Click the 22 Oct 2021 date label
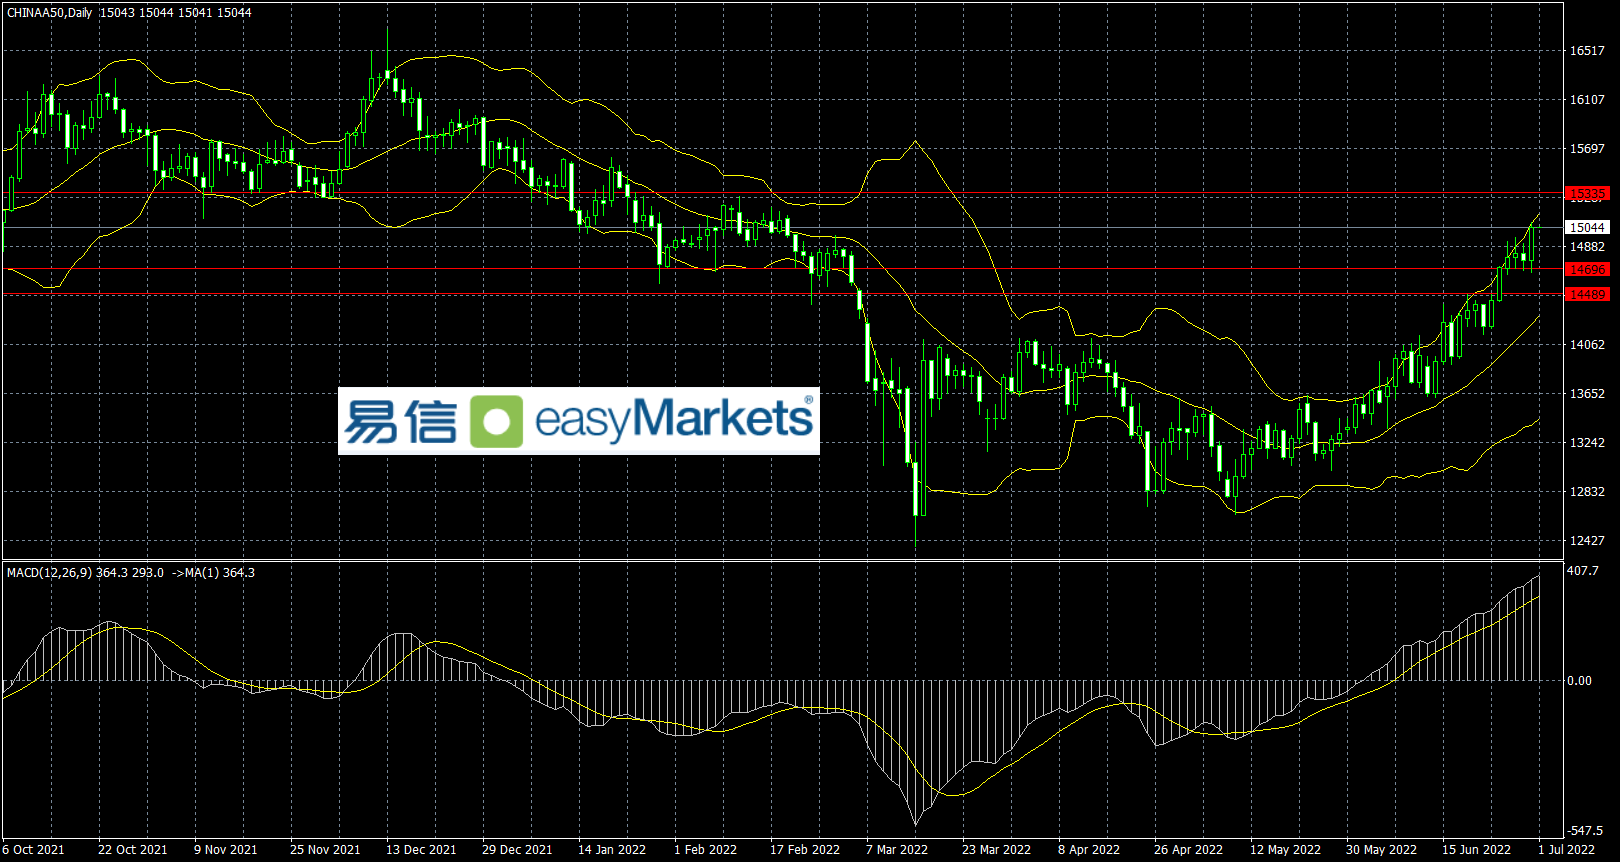Viewport: 1620px width, 862px height. pos(133,849)
